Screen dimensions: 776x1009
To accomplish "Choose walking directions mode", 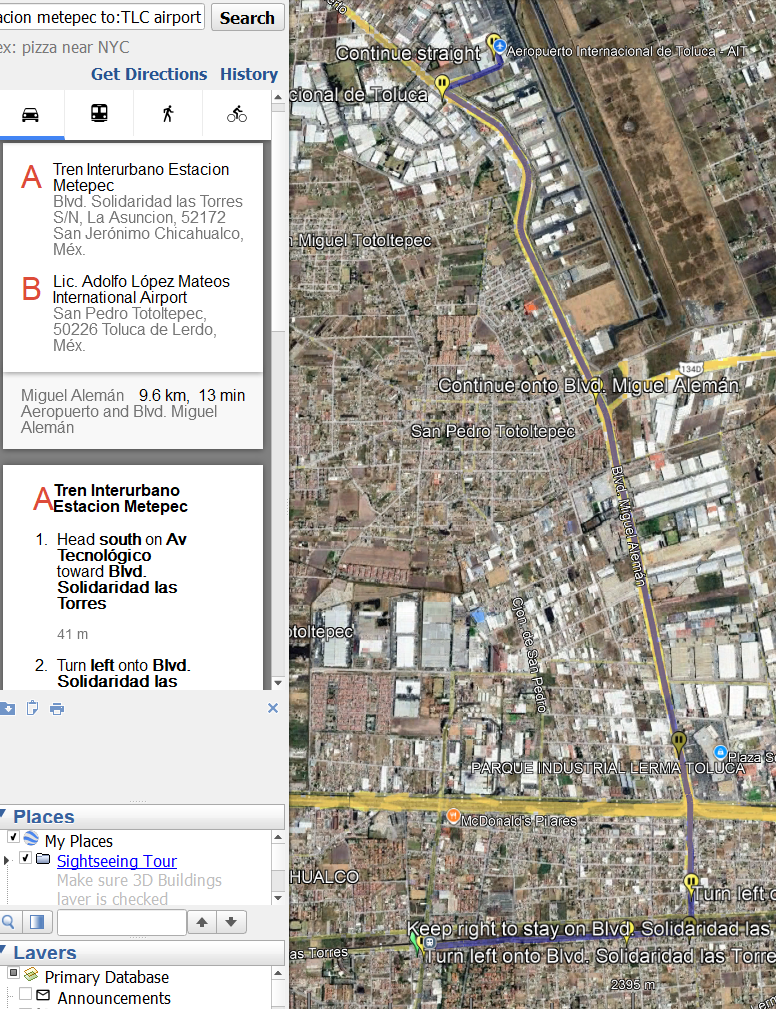I will [x=168, y=114].
